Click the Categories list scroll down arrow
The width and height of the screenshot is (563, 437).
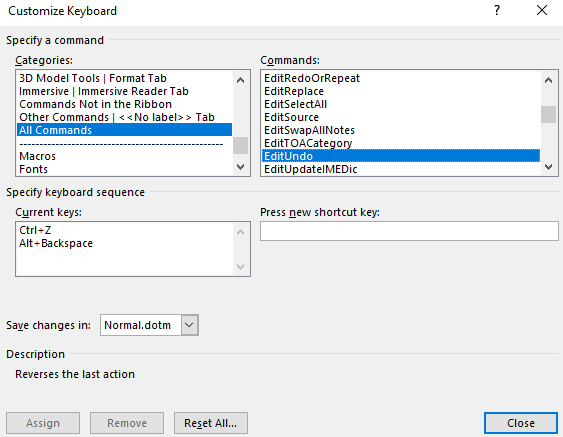point(241,167)
